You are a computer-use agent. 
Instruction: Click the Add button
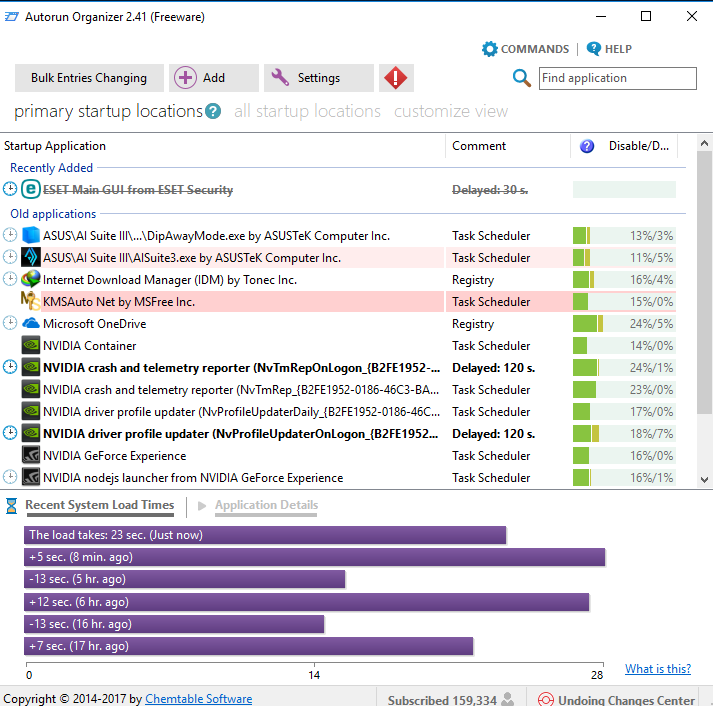[214, 78]
